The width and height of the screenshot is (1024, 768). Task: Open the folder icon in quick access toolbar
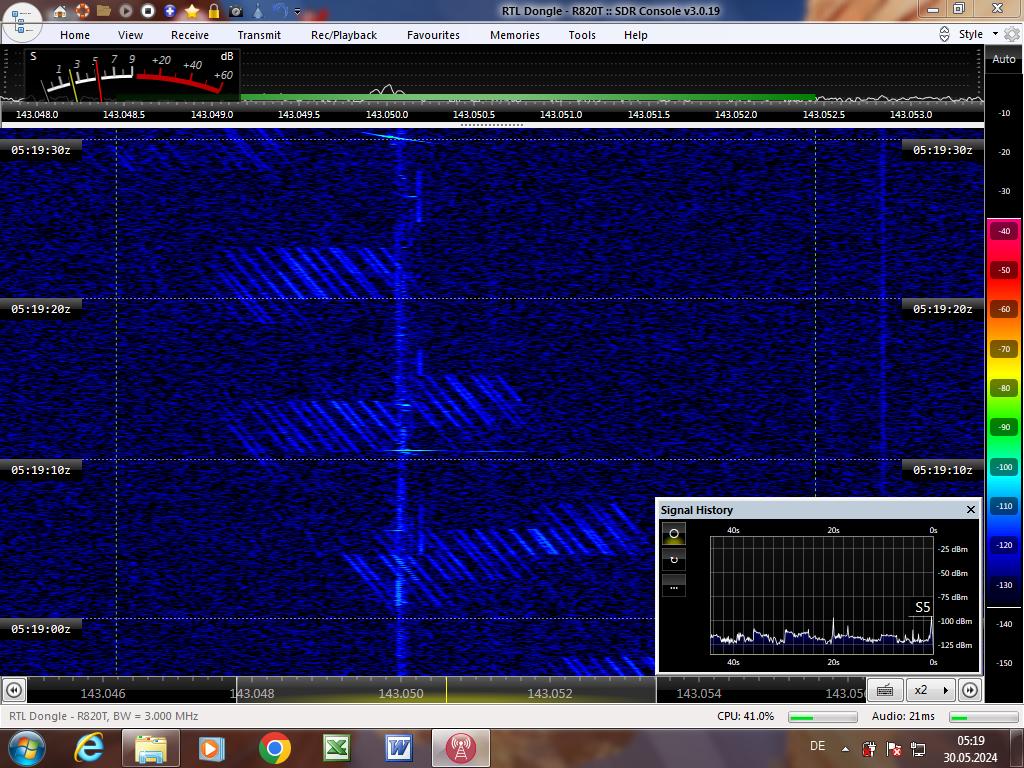pos(103,11)
